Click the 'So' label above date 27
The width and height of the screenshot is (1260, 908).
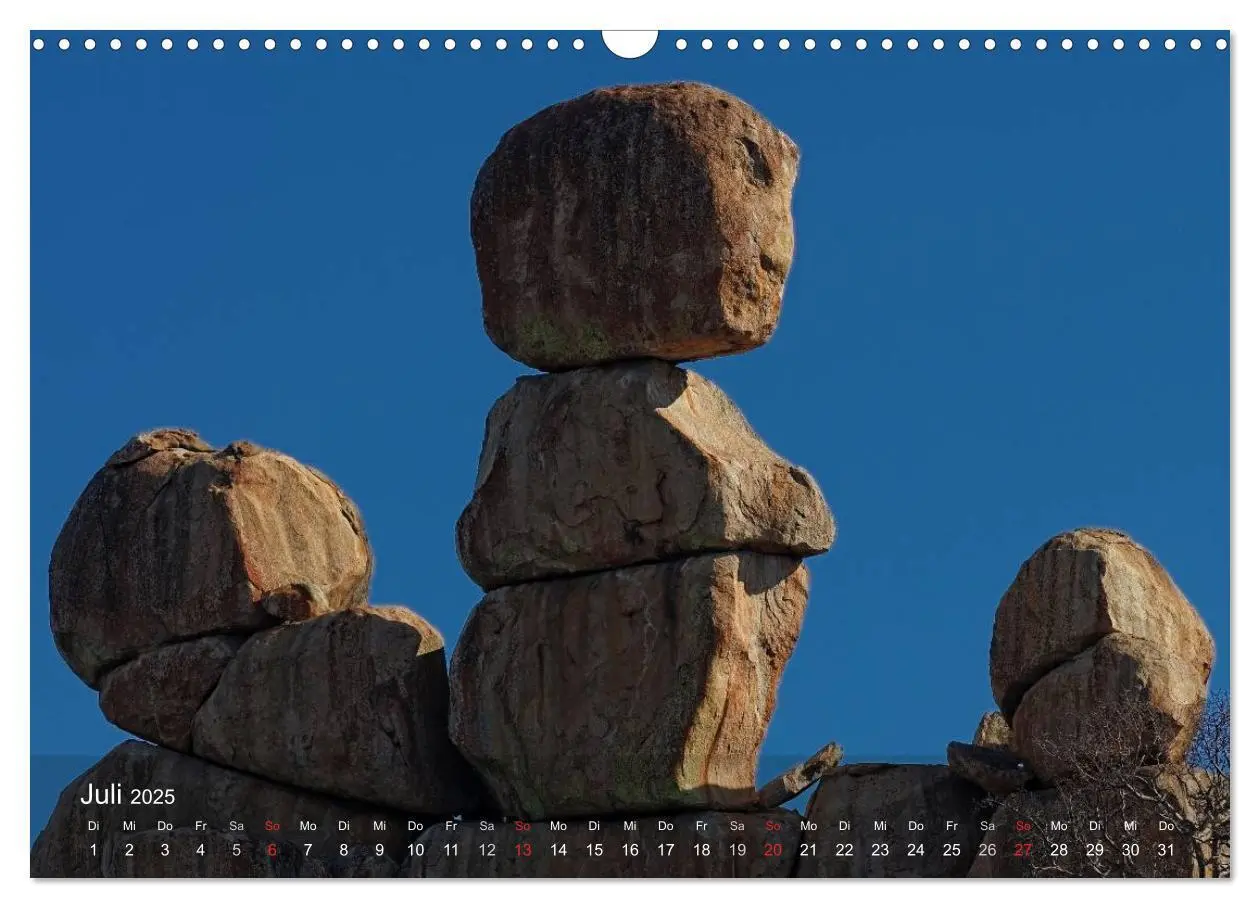coord(1023,826)
